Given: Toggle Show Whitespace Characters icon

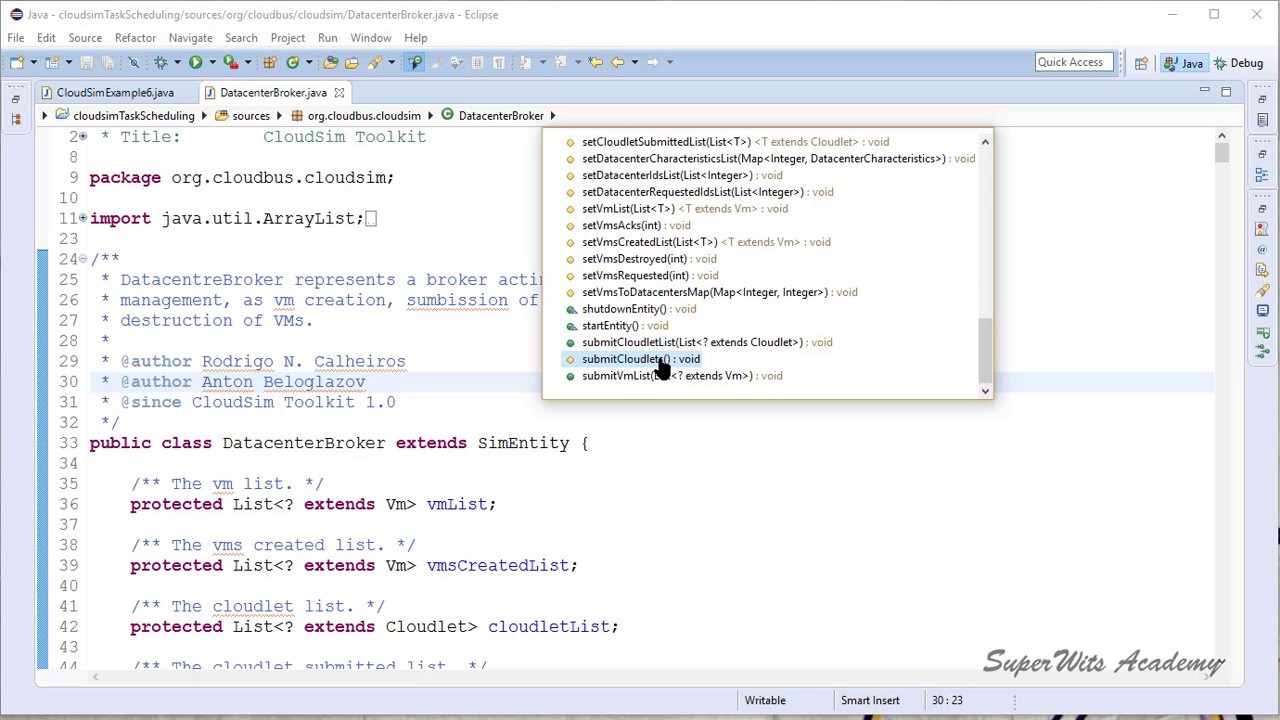Looking at the screenshot, I should tap(498, 62).
